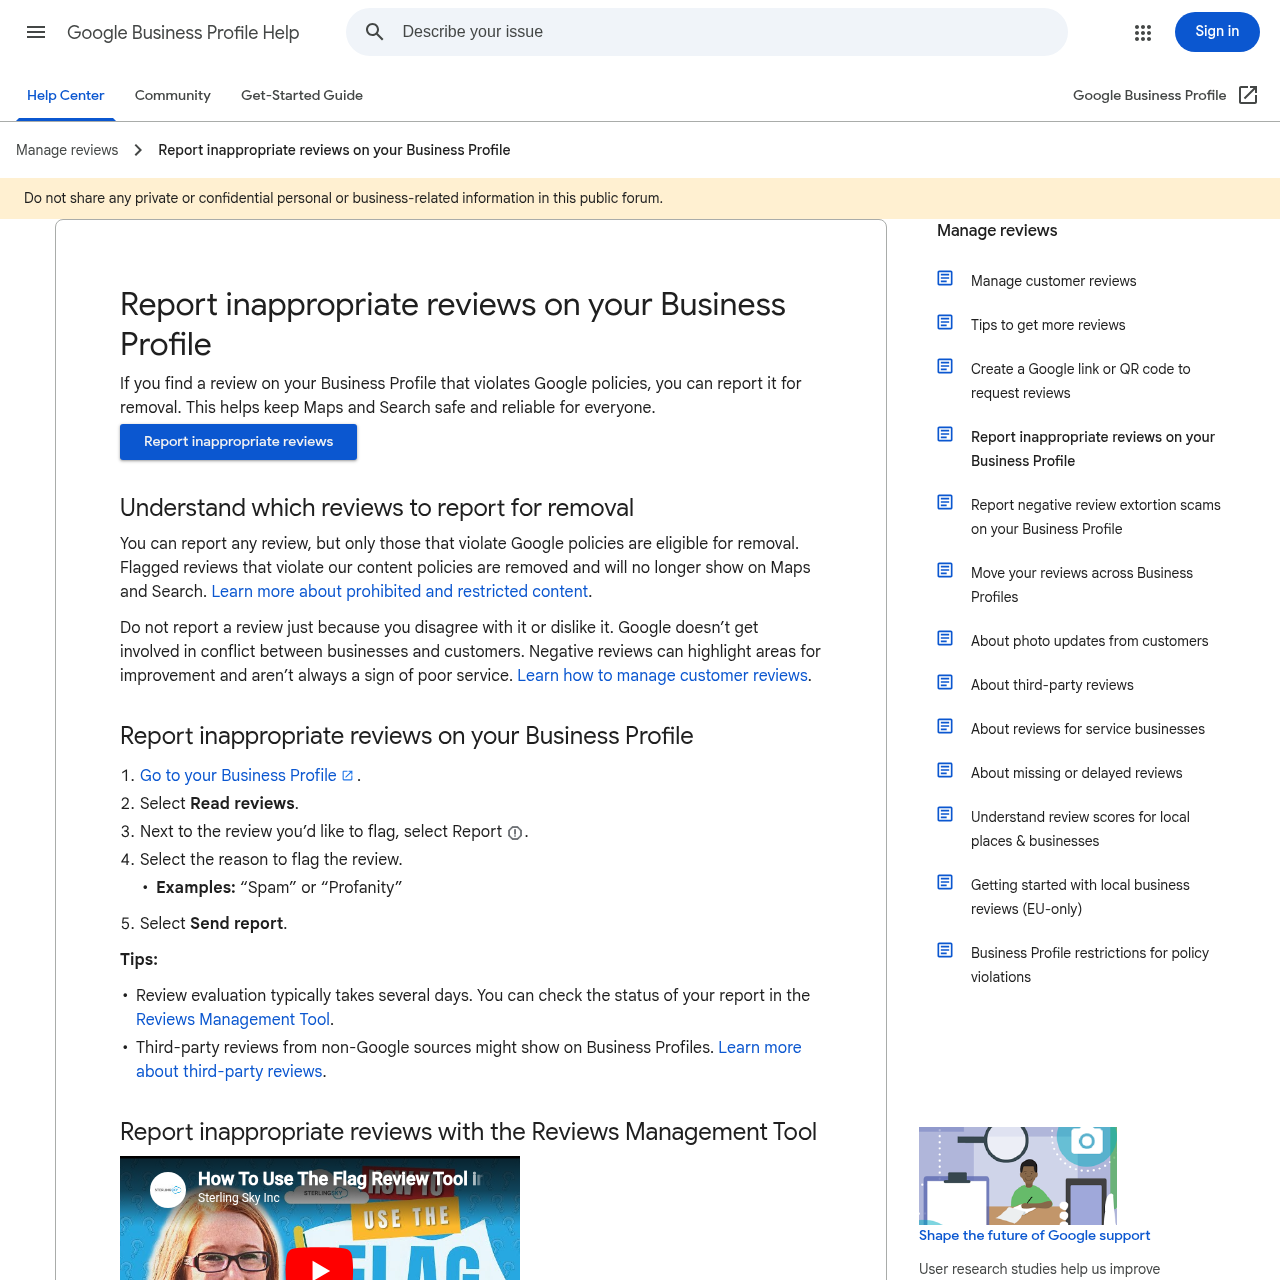Viewport: 1280px width, 1280px height.
Task: Click the Sign in button
Action: point(1217,32)
